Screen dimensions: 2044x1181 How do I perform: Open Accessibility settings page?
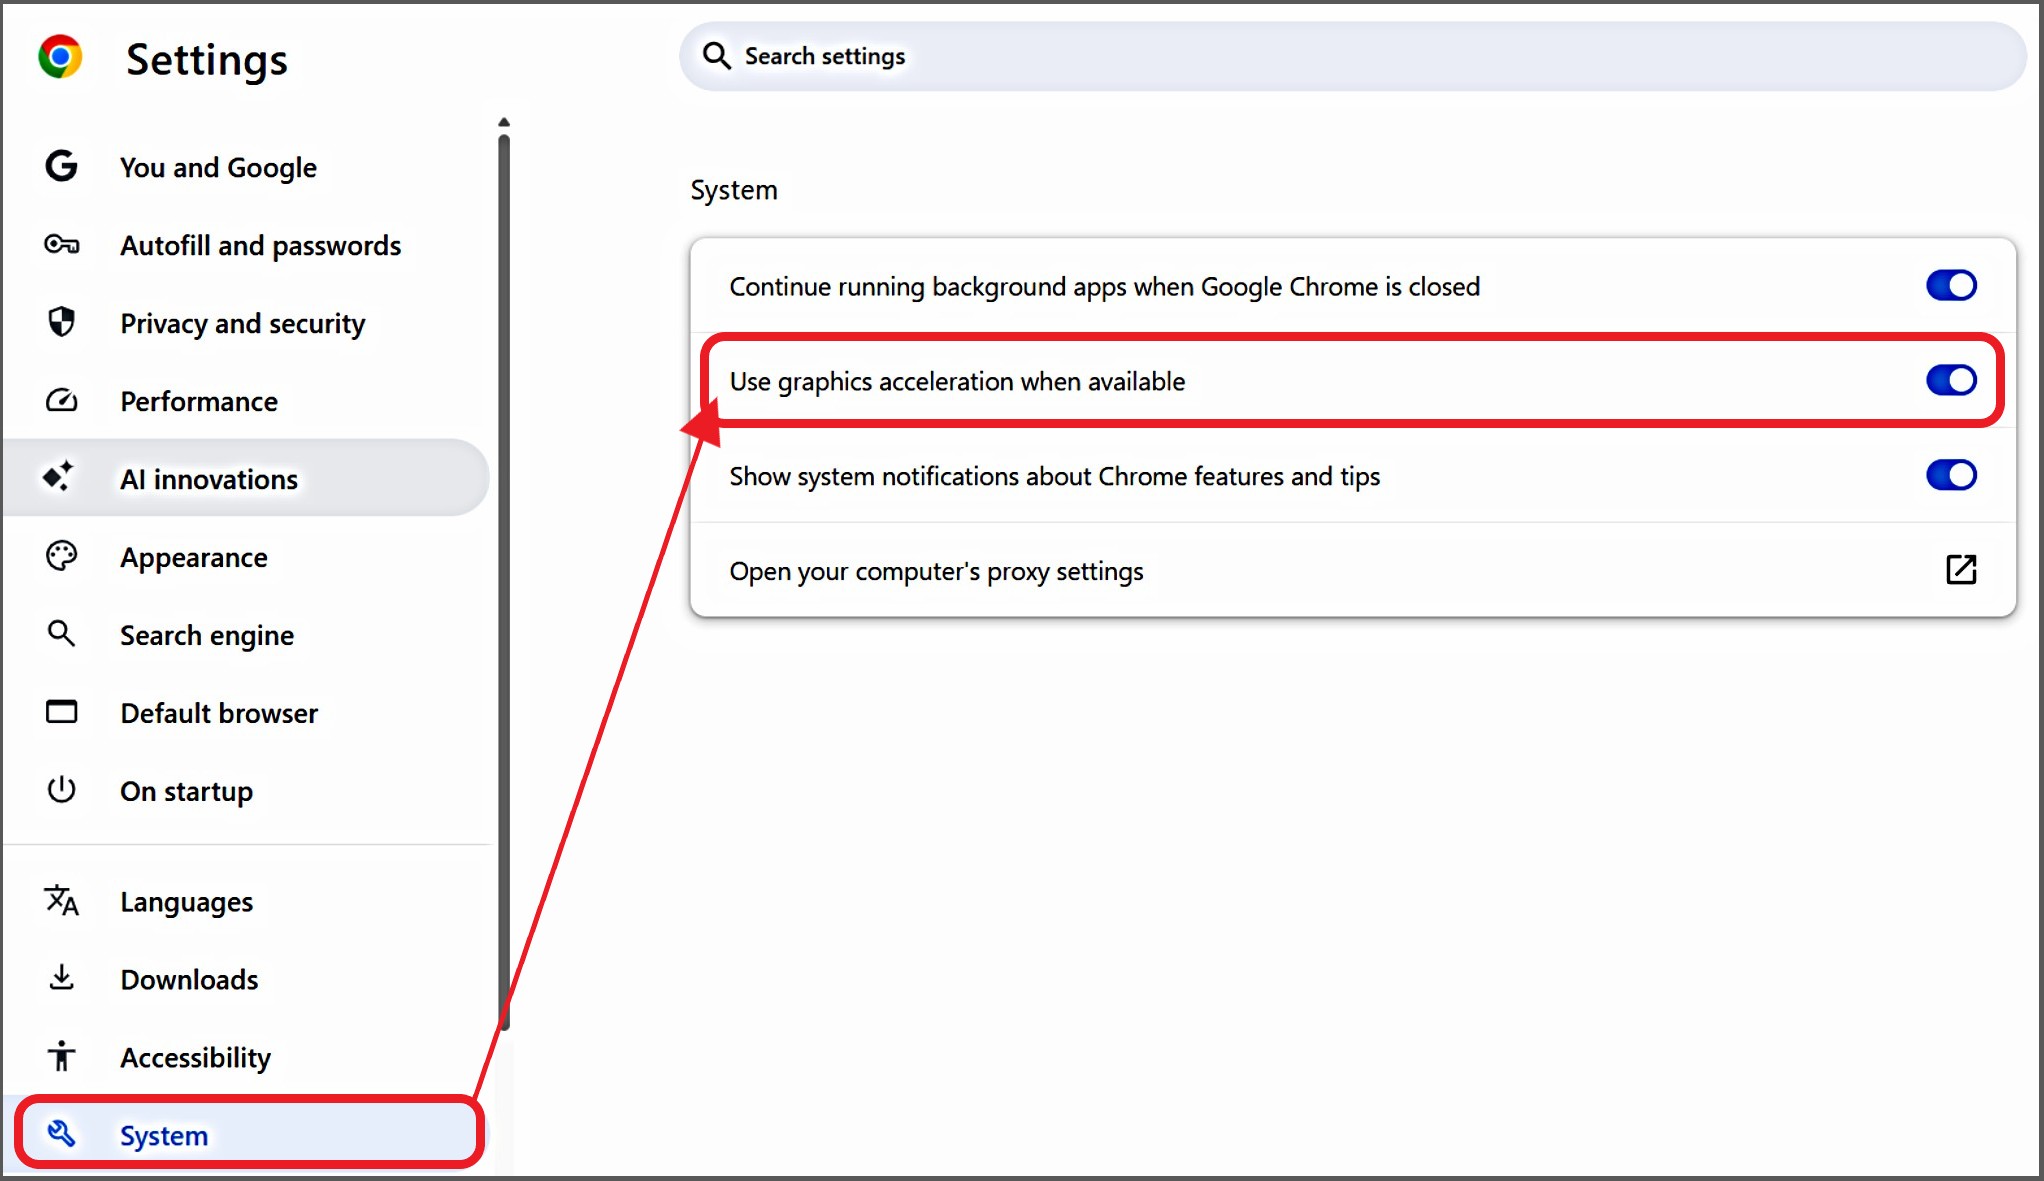(195, 1058)
